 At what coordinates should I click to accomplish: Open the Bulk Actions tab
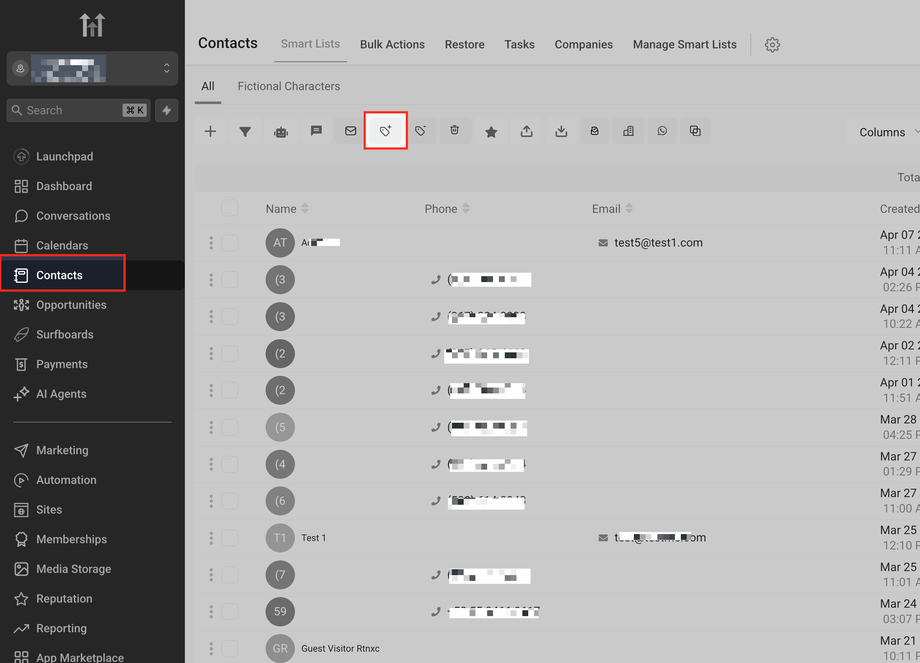[x=392, y=45]
